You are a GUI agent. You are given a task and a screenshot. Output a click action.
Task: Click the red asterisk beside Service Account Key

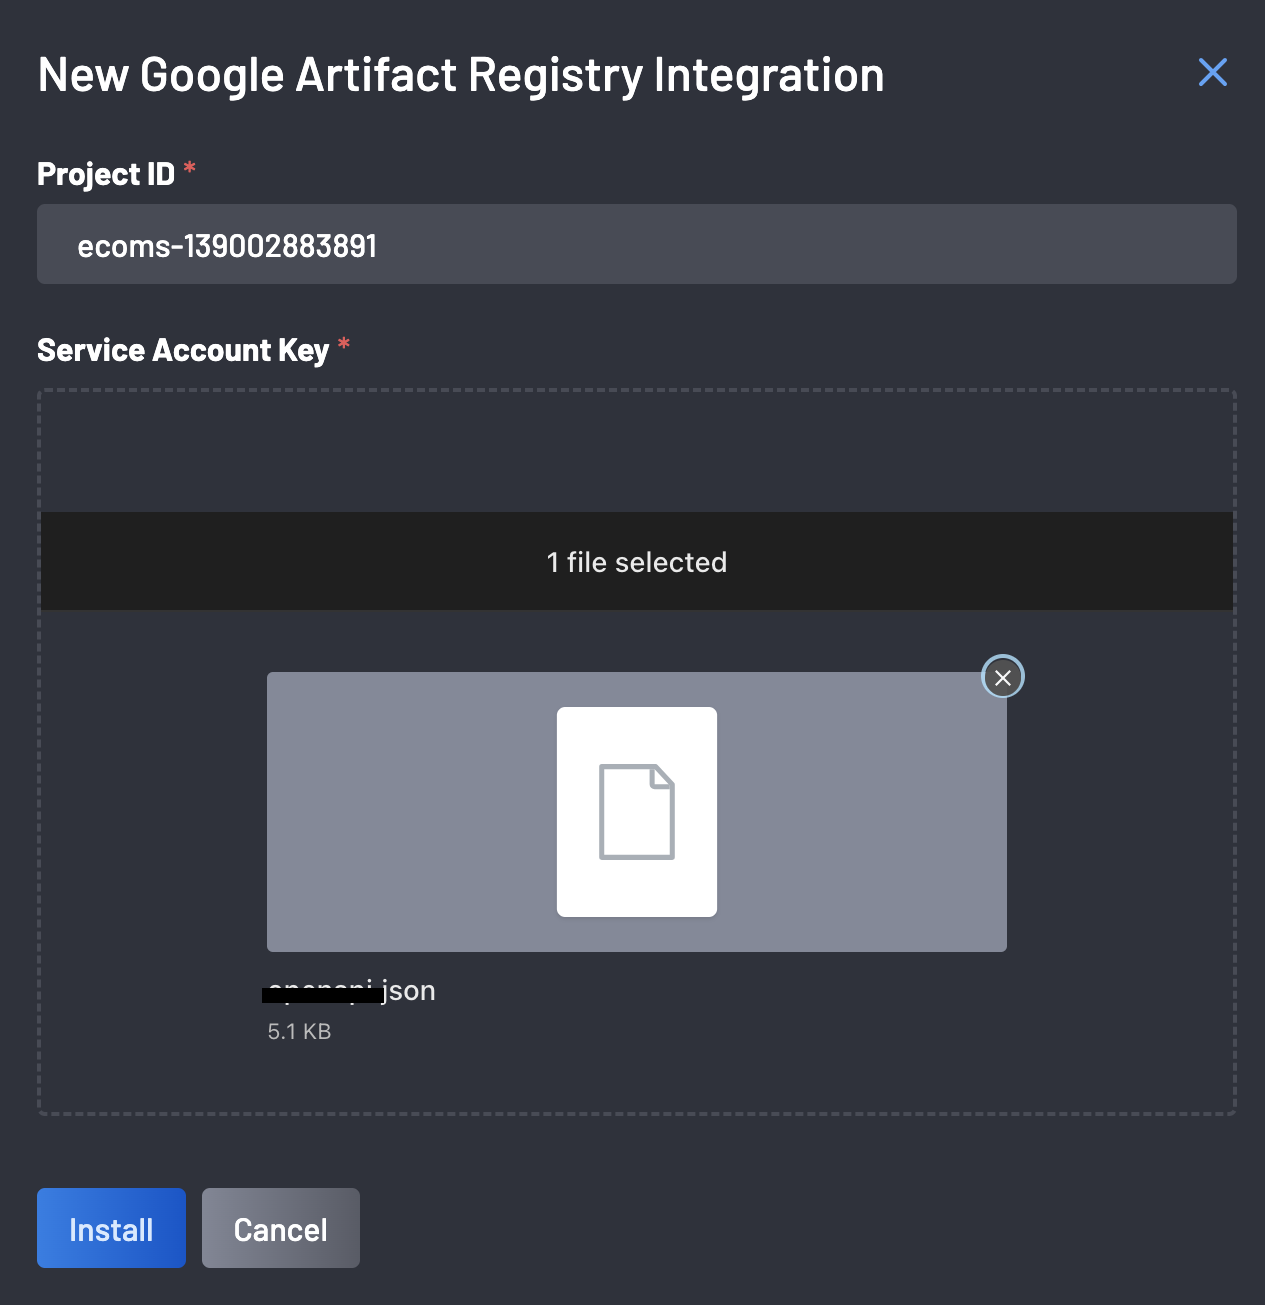tap(343, 345)
